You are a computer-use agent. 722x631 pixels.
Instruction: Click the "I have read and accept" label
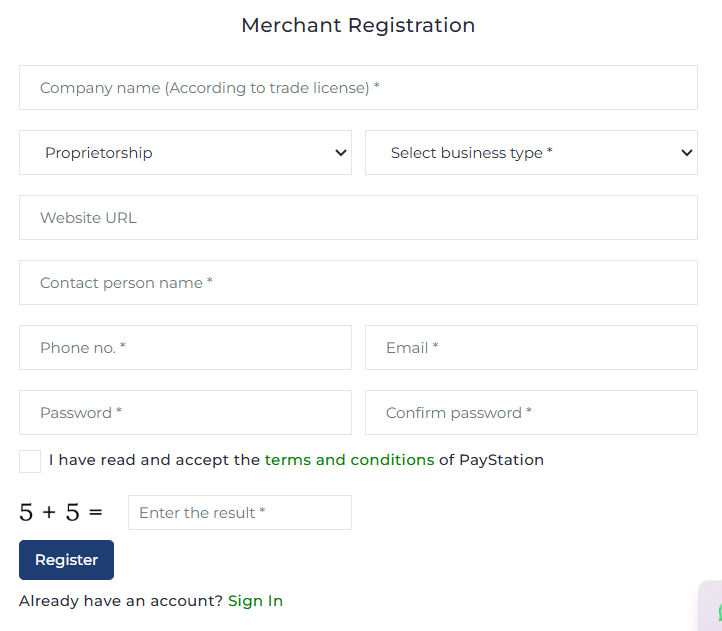pyautogui.click(x=154, y=460)
